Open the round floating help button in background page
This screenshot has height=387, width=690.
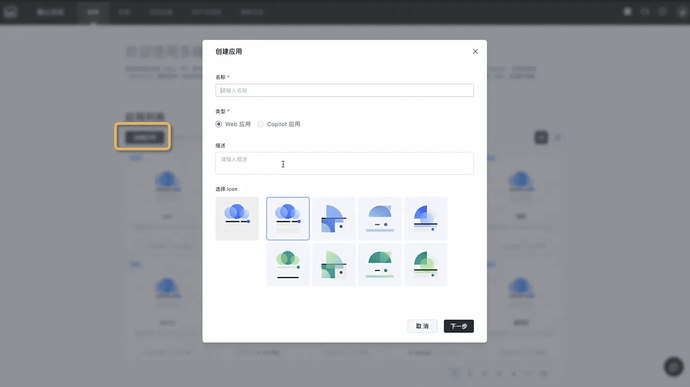pos(673,366)
